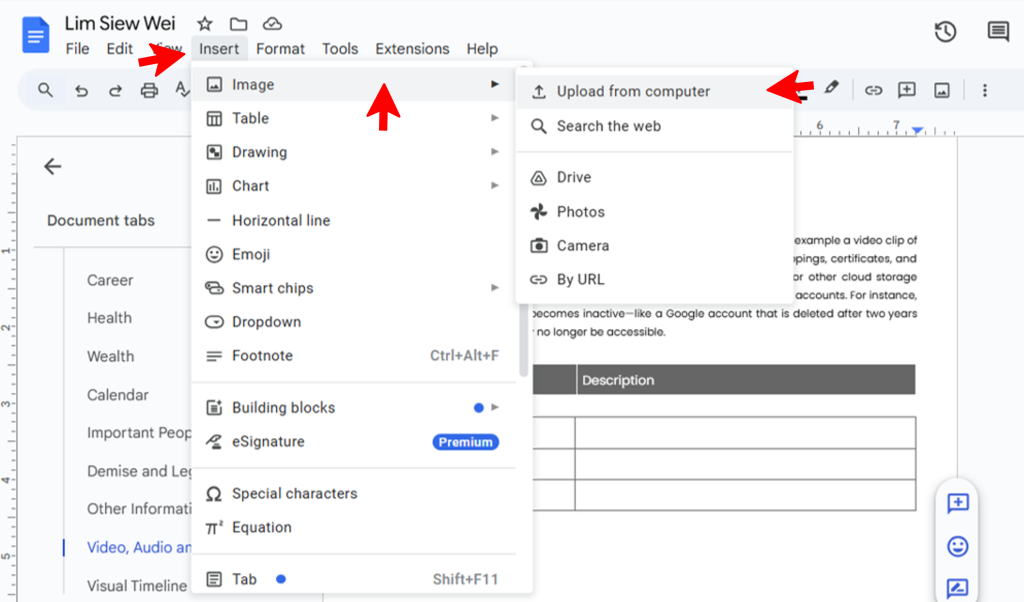Viewport: 1024px width, 602px height.
Task: Open the Format menu
Action: click(280, 49)
